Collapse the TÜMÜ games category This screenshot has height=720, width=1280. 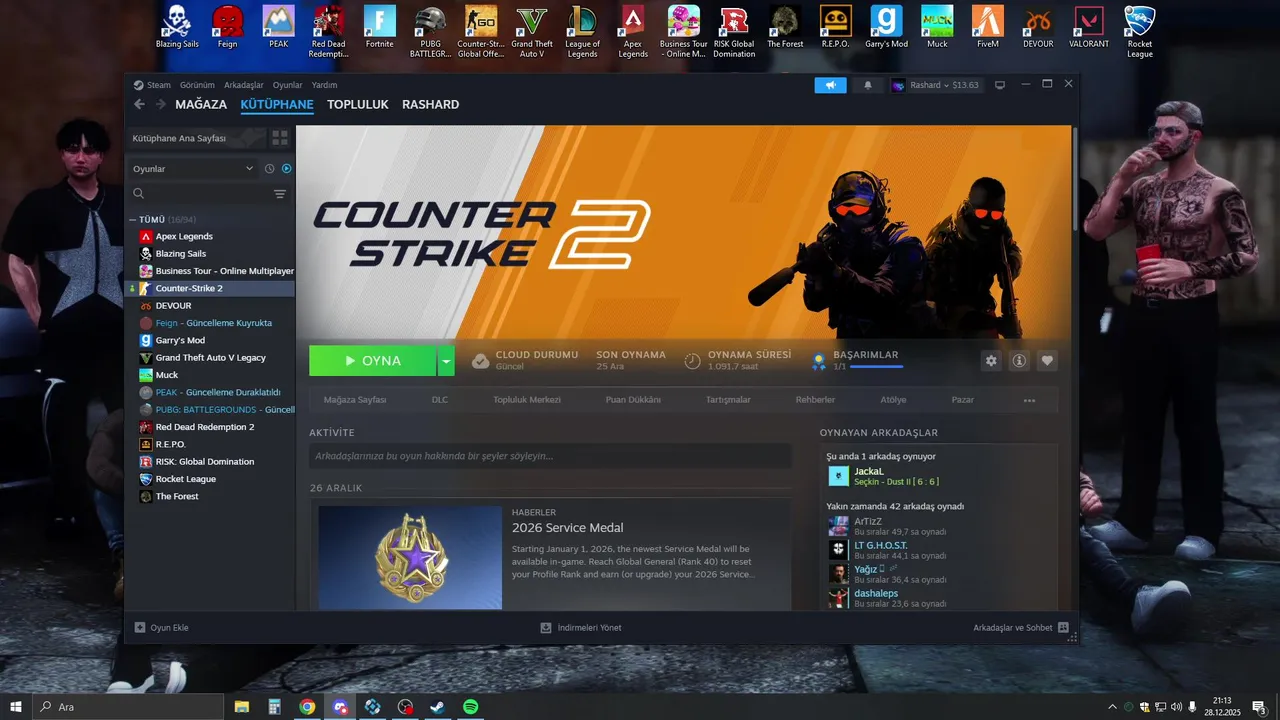click(x=132, y=219)
